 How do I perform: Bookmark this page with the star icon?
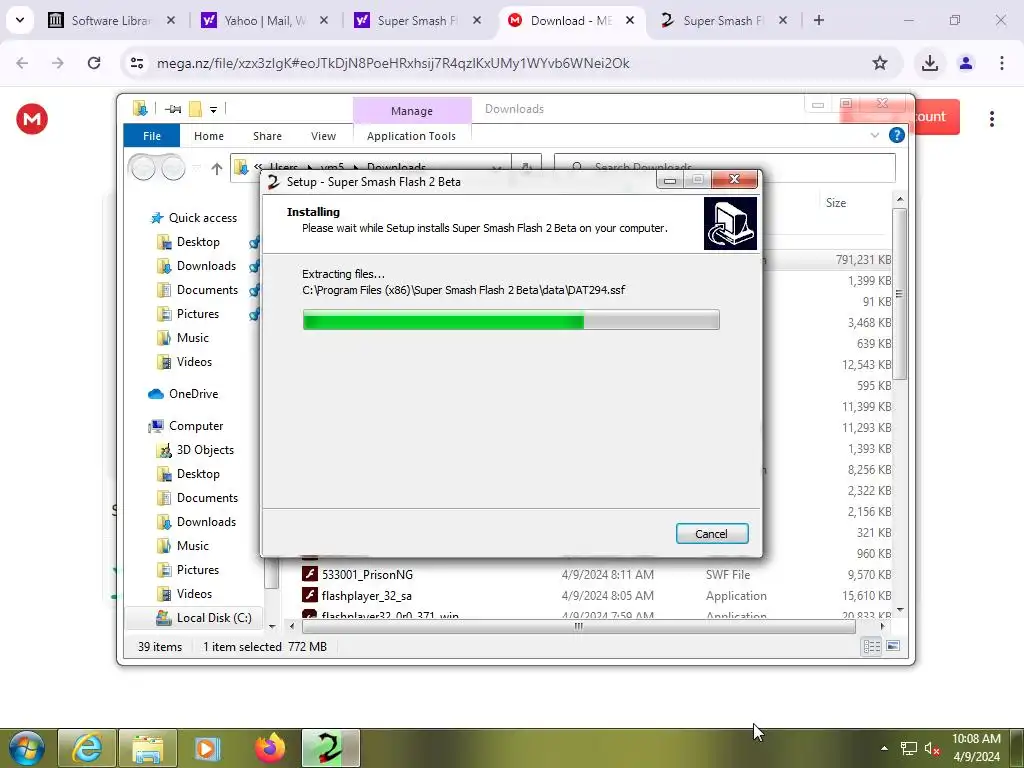pyautogui.click(x=880, y=63)
